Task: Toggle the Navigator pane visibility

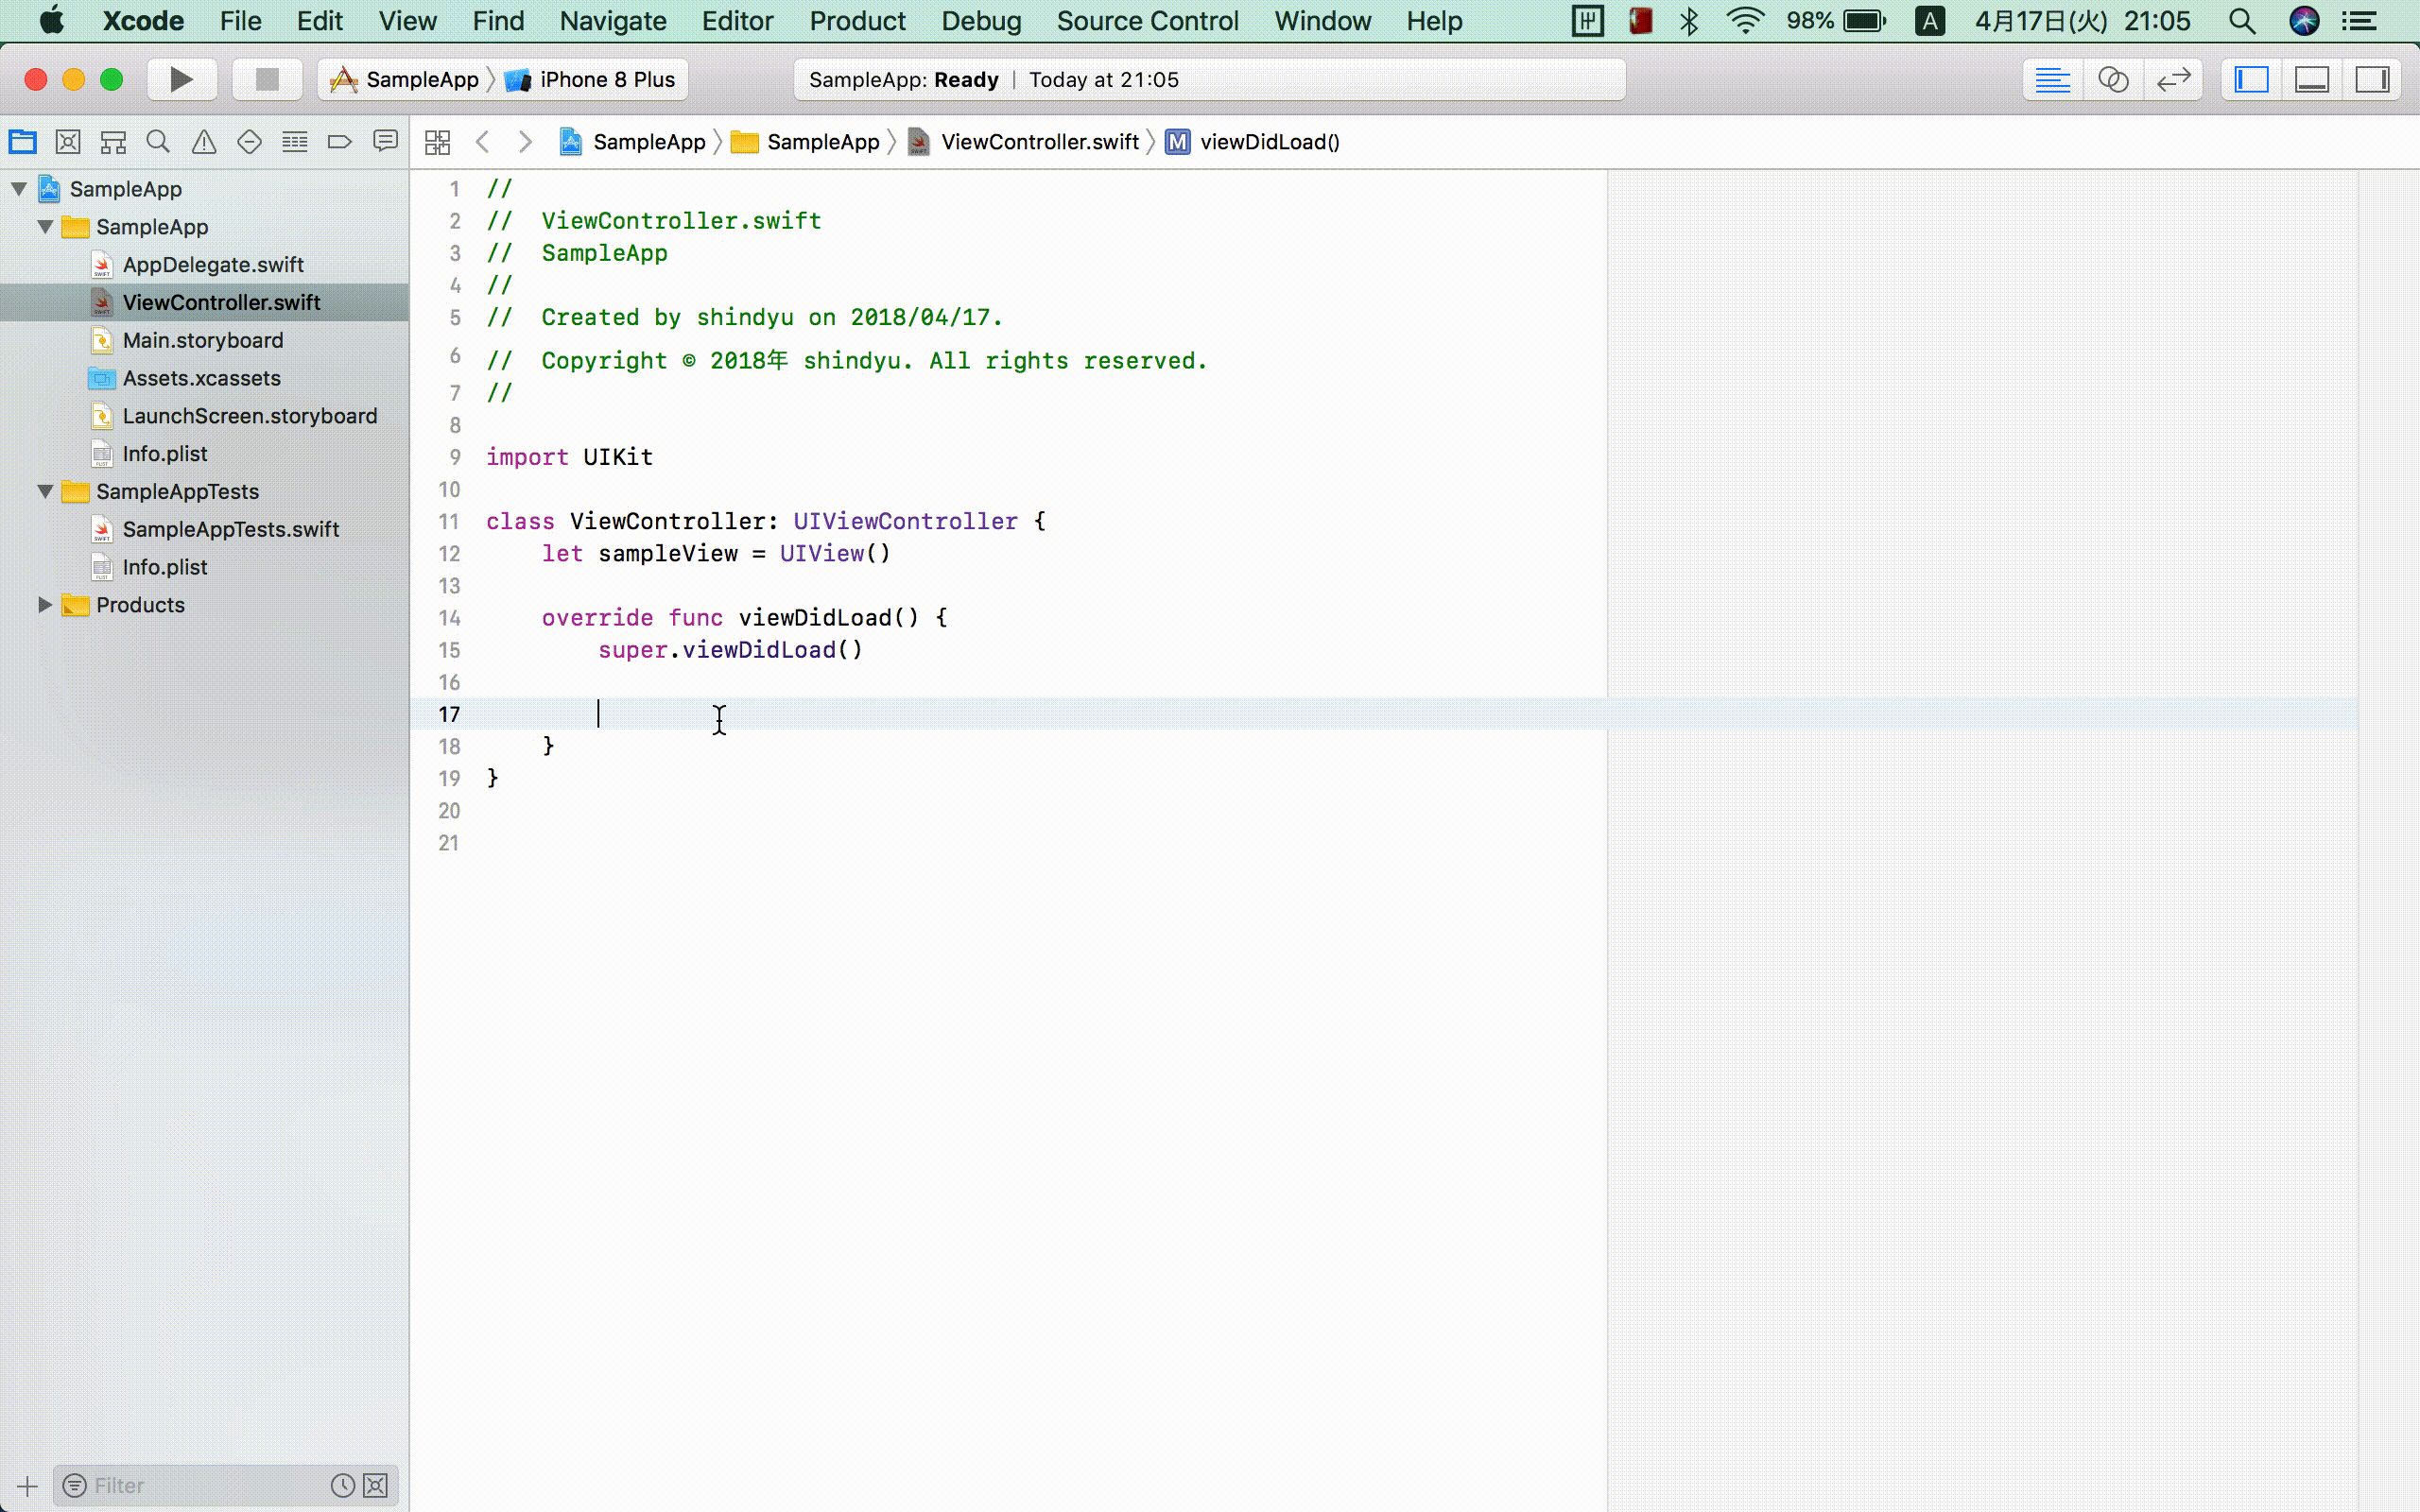Action: tap(2251, 79)
